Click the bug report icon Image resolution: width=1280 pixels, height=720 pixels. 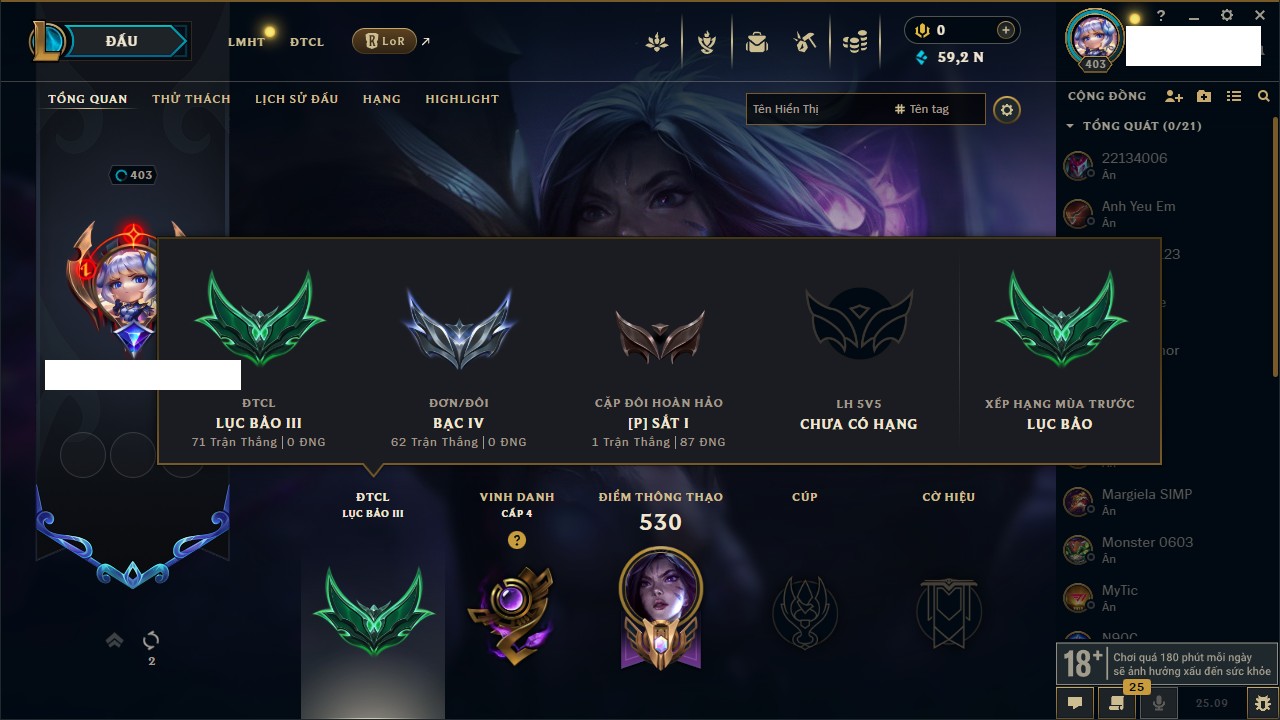pos(1261,703)
